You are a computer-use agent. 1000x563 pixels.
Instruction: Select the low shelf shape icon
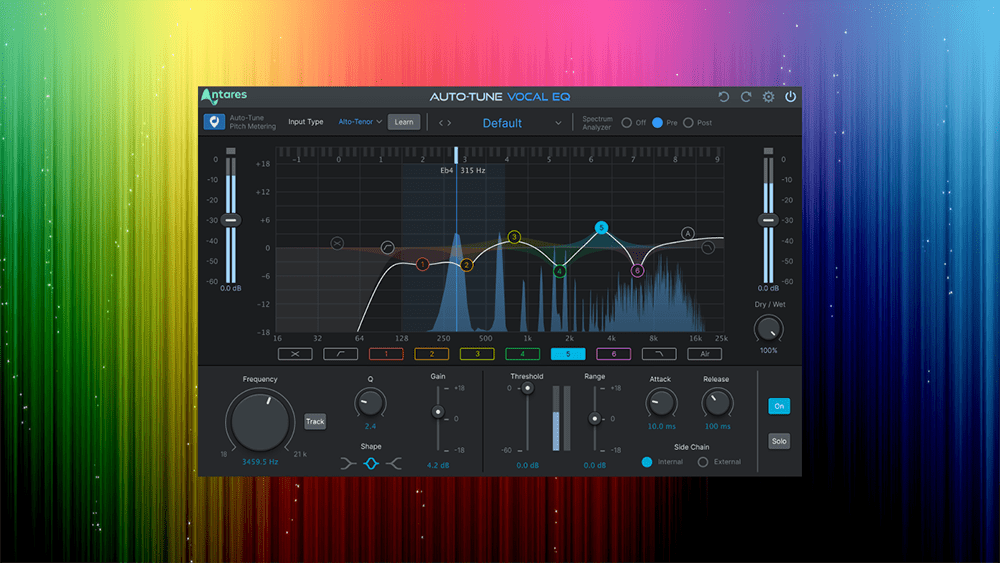click(x=348, y=464)
